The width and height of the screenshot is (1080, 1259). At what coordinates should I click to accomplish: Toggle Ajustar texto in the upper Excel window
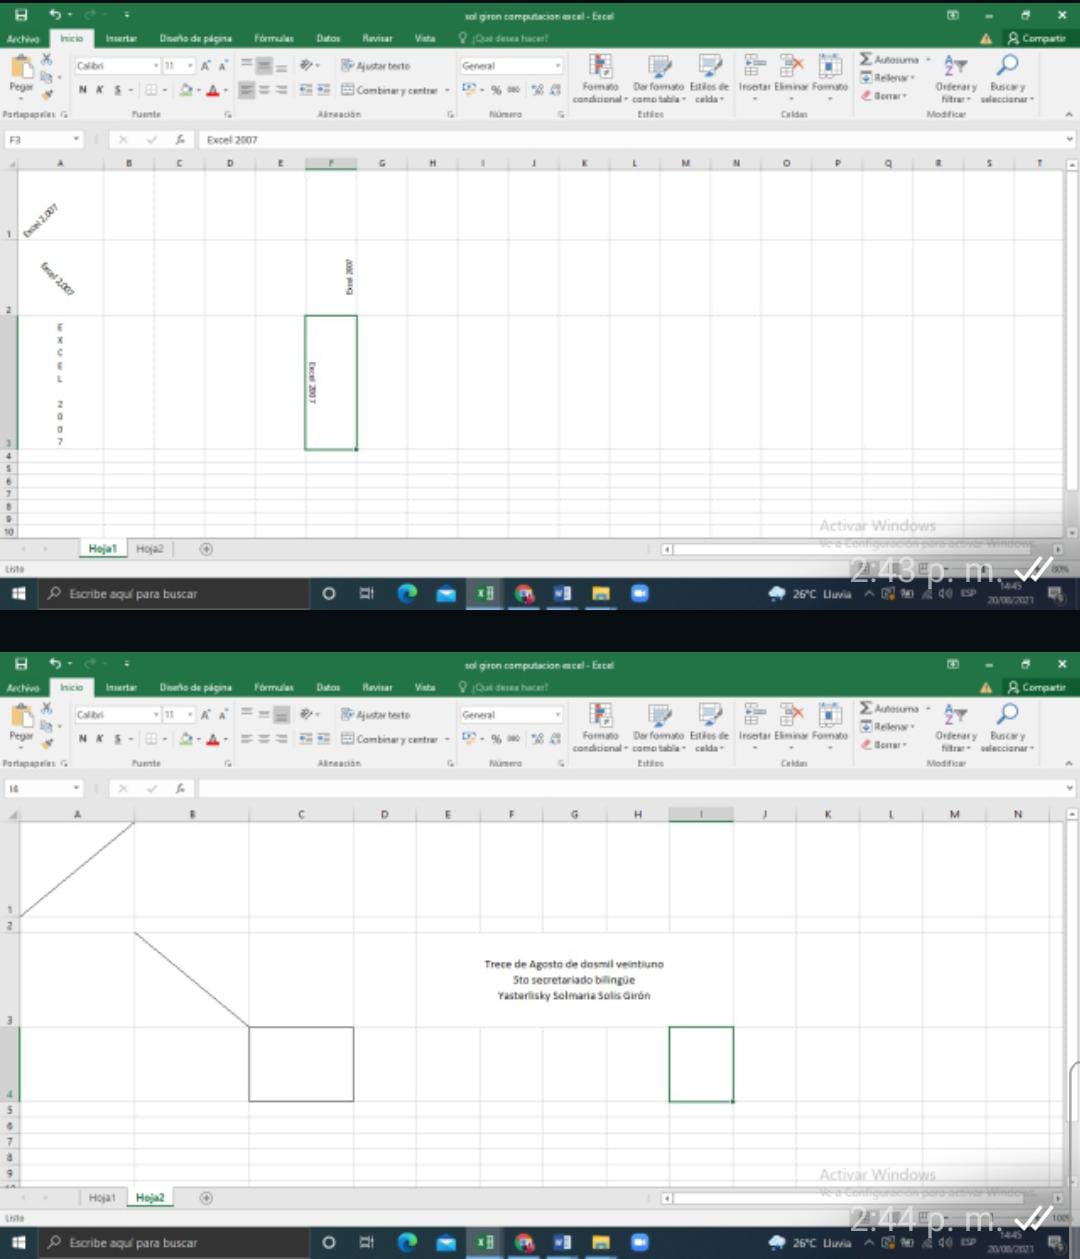point(376,65)
